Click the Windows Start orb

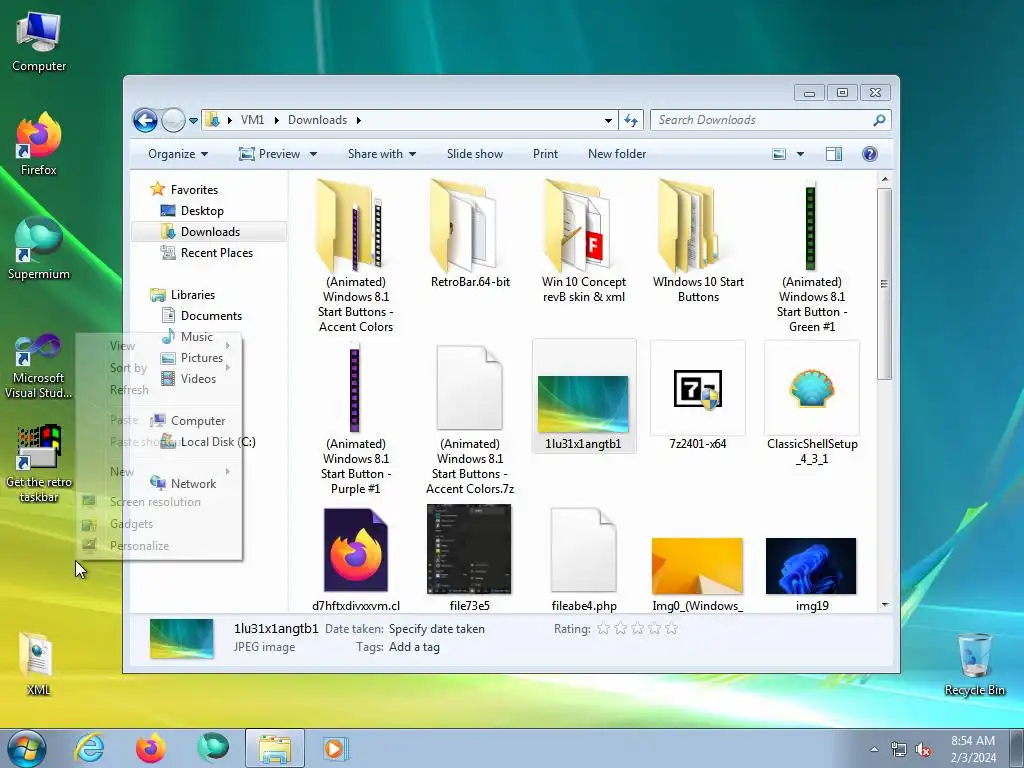point(27,748)
